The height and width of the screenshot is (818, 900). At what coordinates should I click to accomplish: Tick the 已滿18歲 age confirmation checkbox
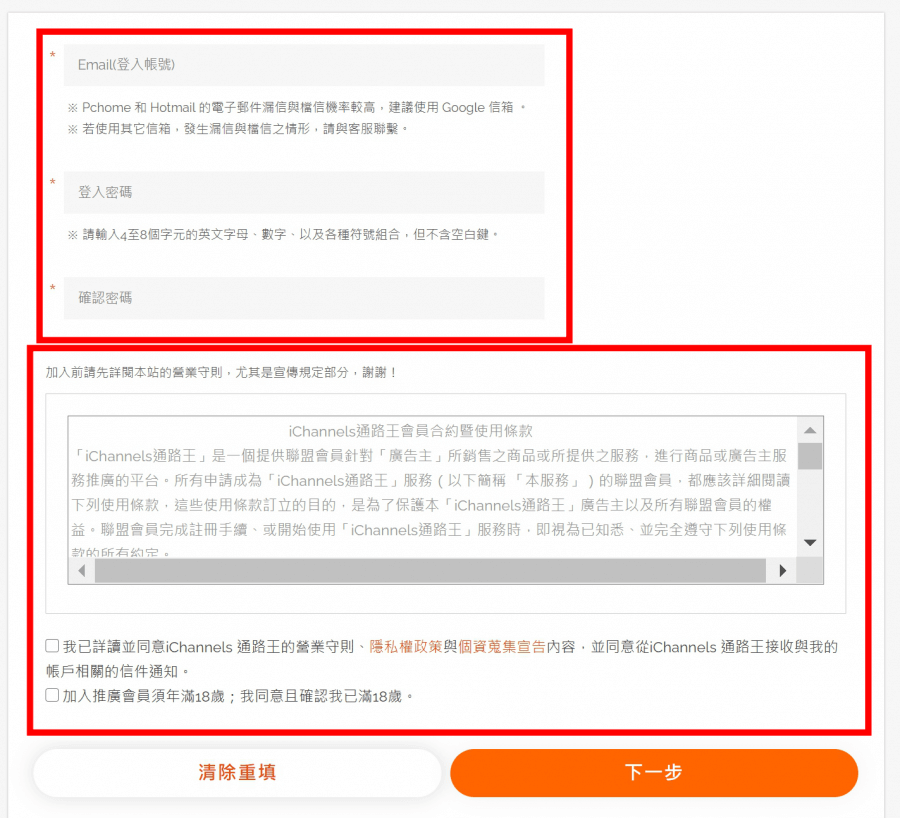52,695
